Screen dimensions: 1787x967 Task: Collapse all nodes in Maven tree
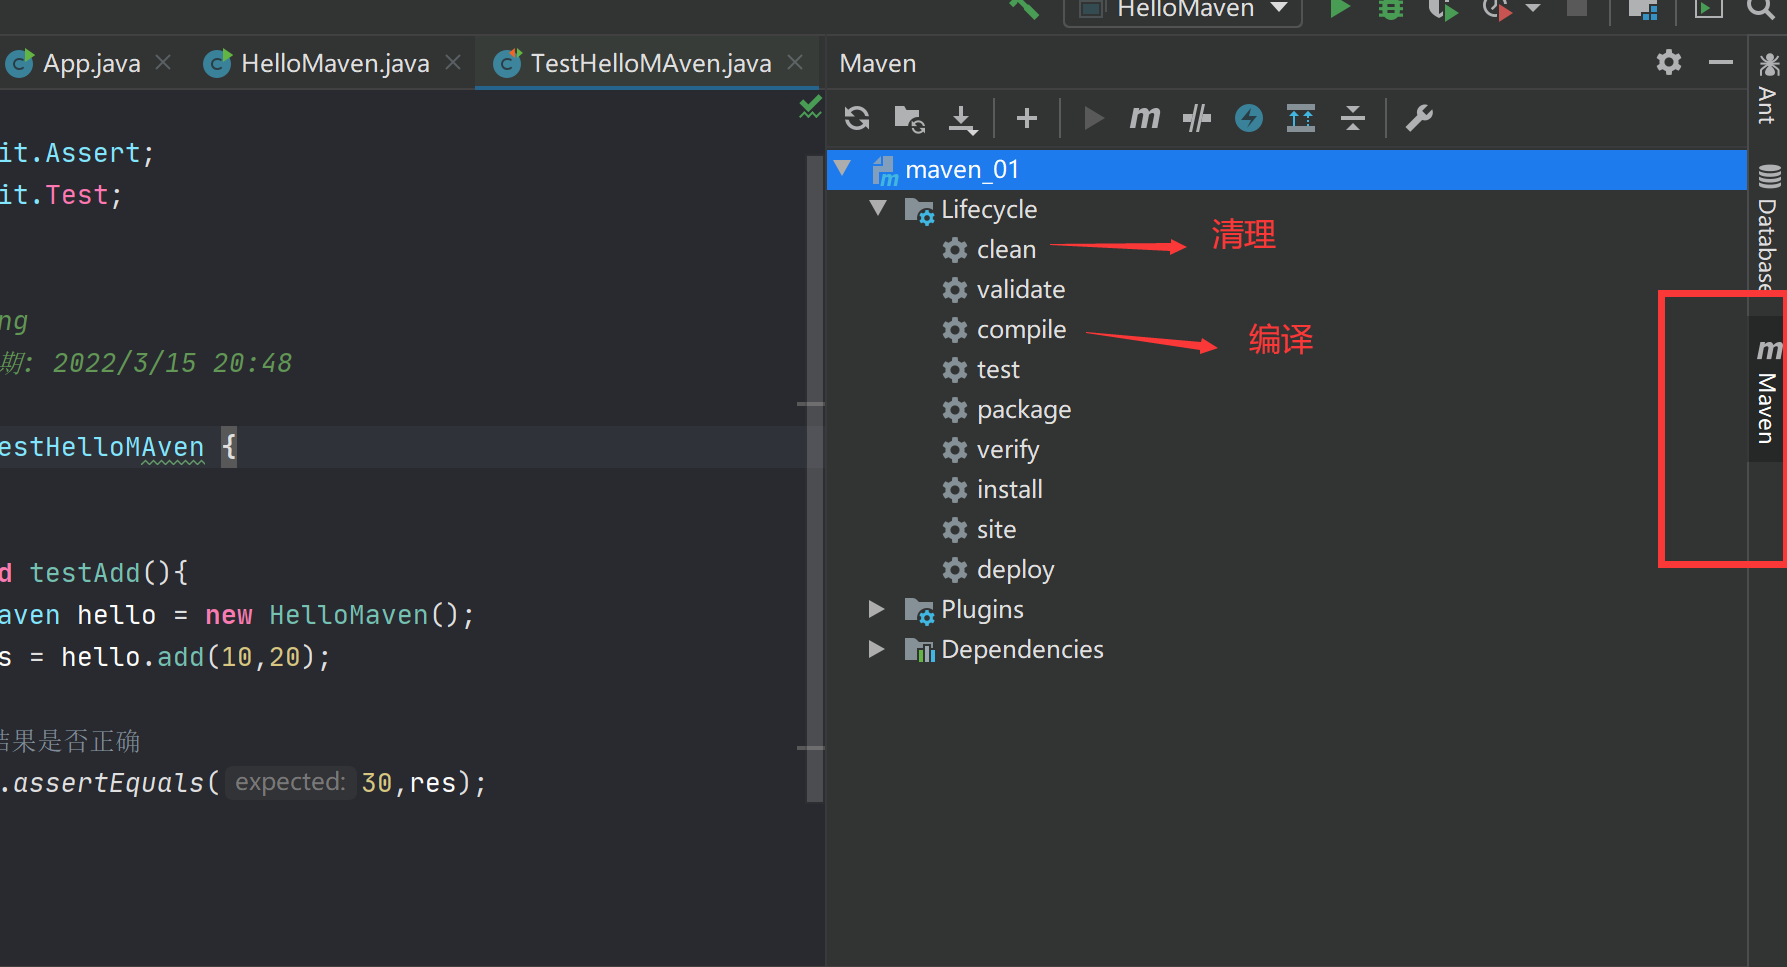point(1352,118)
